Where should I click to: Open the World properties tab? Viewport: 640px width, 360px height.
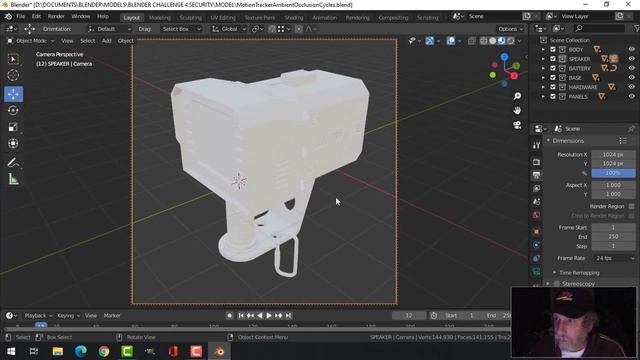click(536, 215)
